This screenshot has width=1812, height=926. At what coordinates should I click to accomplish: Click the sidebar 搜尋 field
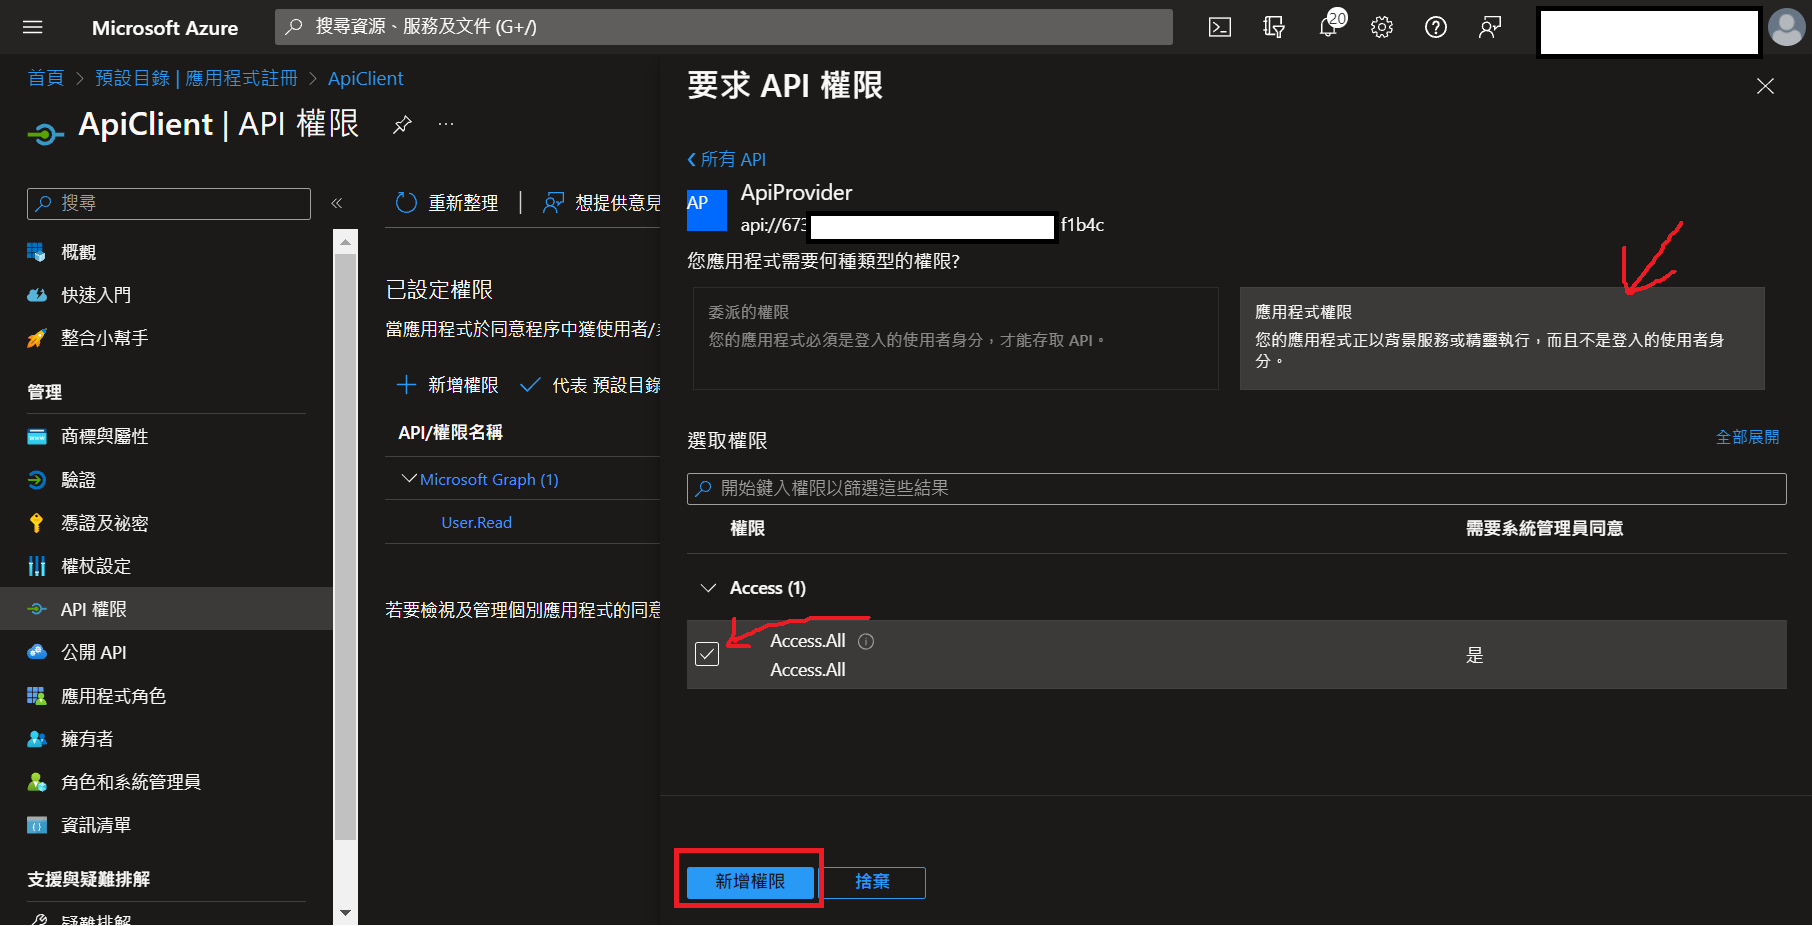[x=169, y=203]
